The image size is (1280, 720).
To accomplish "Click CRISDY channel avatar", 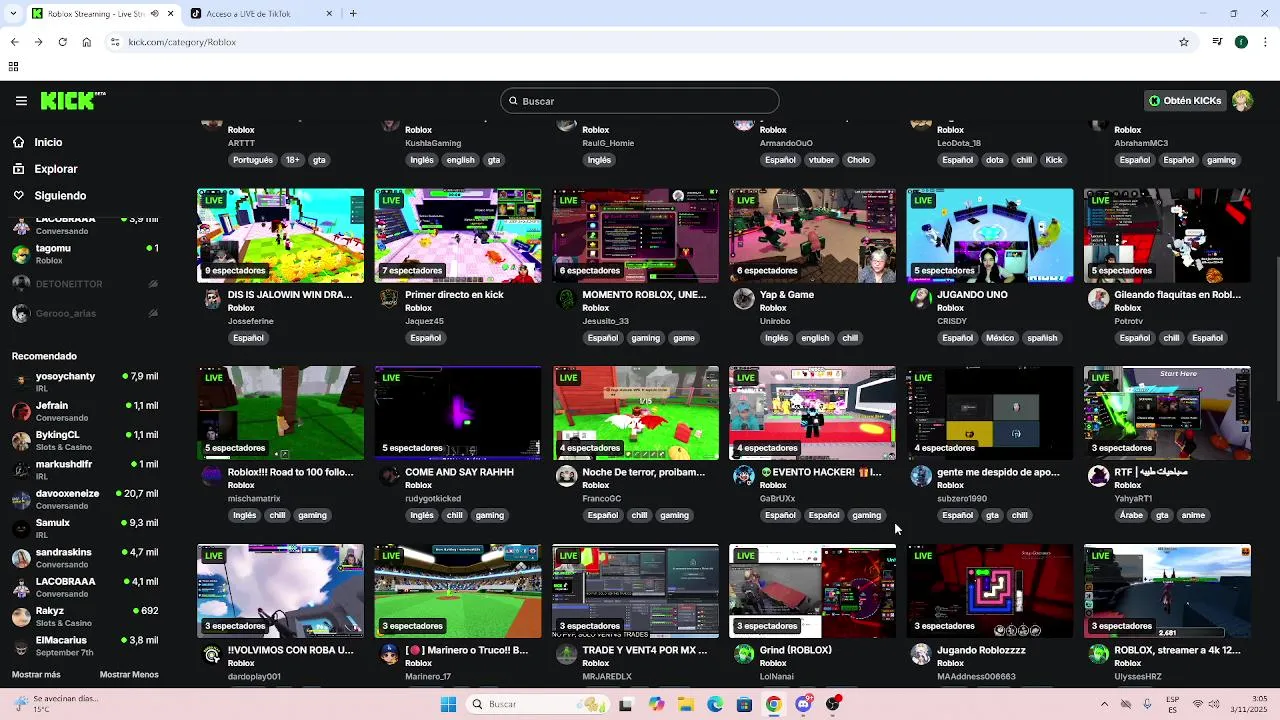I will tap(921, 300).
